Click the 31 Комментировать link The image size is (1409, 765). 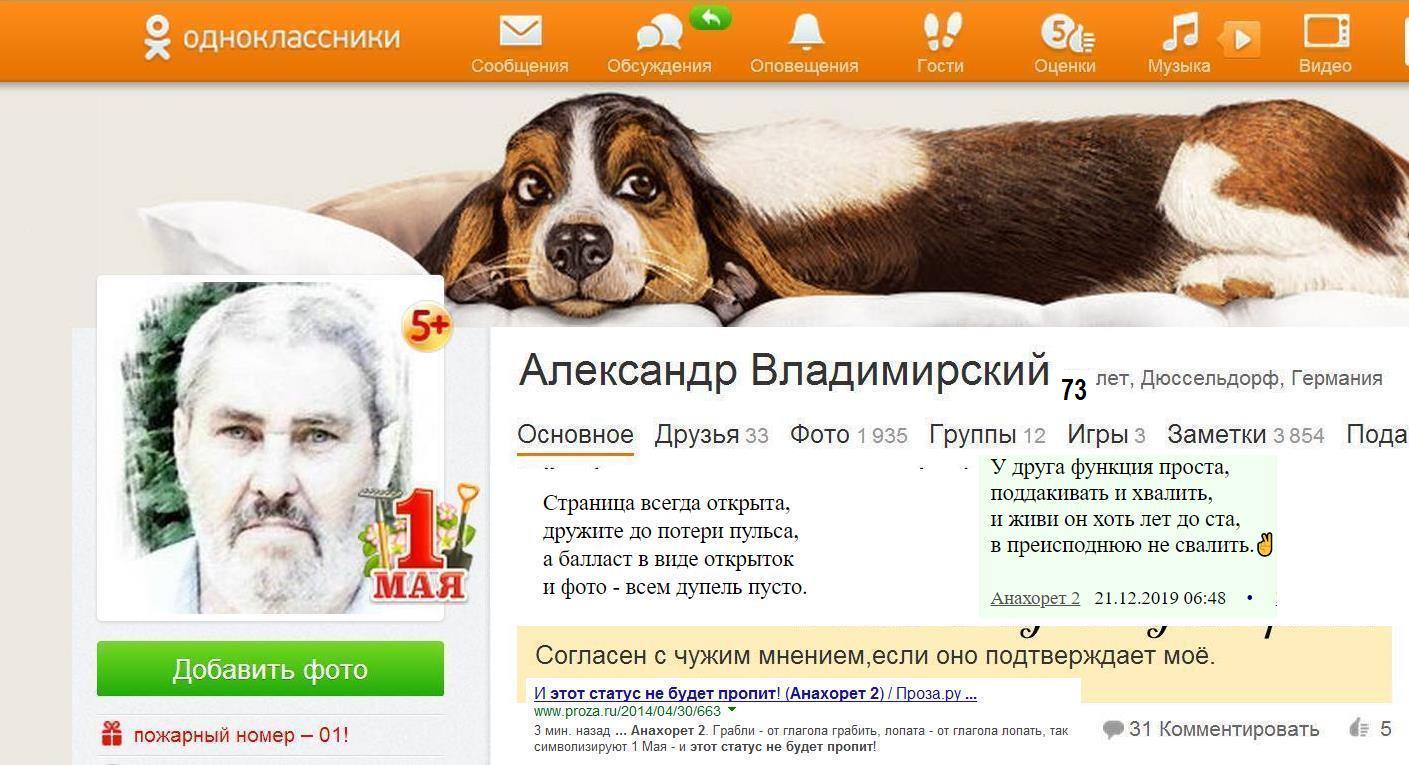1211,729
